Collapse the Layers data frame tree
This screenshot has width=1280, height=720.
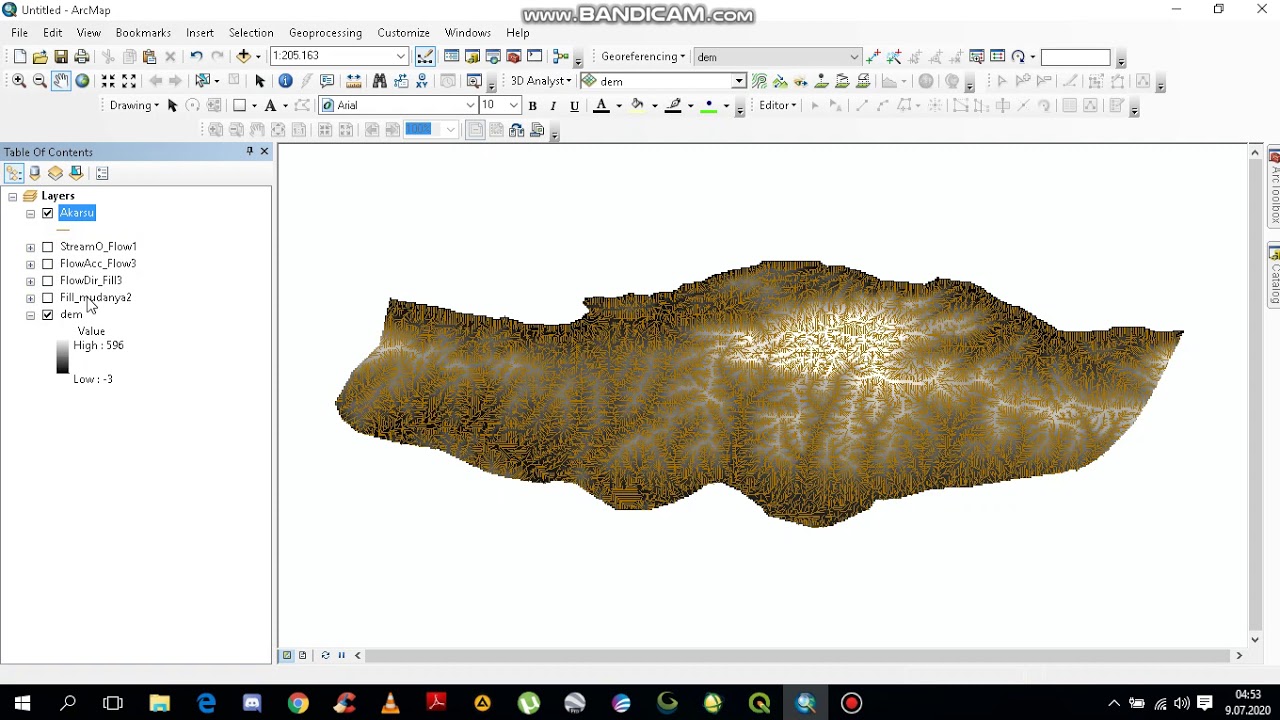(x=12, y=197)
